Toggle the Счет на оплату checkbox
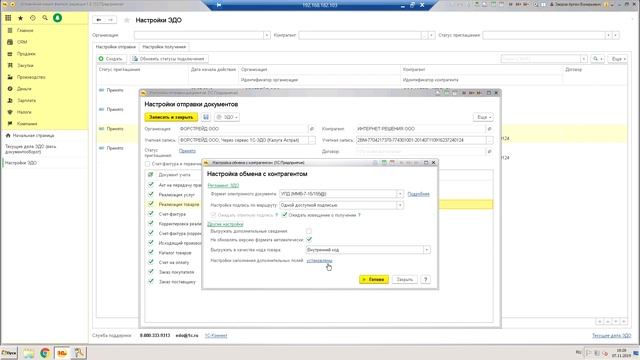The image size is (640, 360). pyautogui.click(x=151, y=262)
